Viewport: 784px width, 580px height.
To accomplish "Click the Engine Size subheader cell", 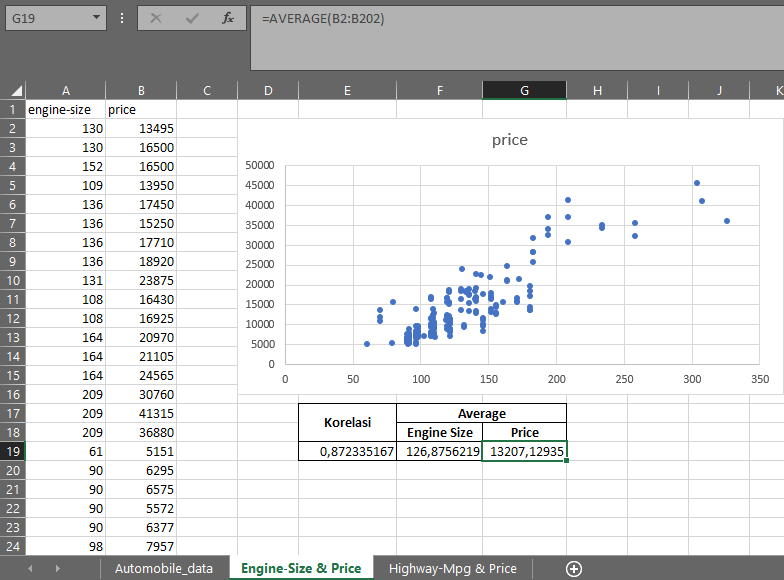I will click(440, 432).
